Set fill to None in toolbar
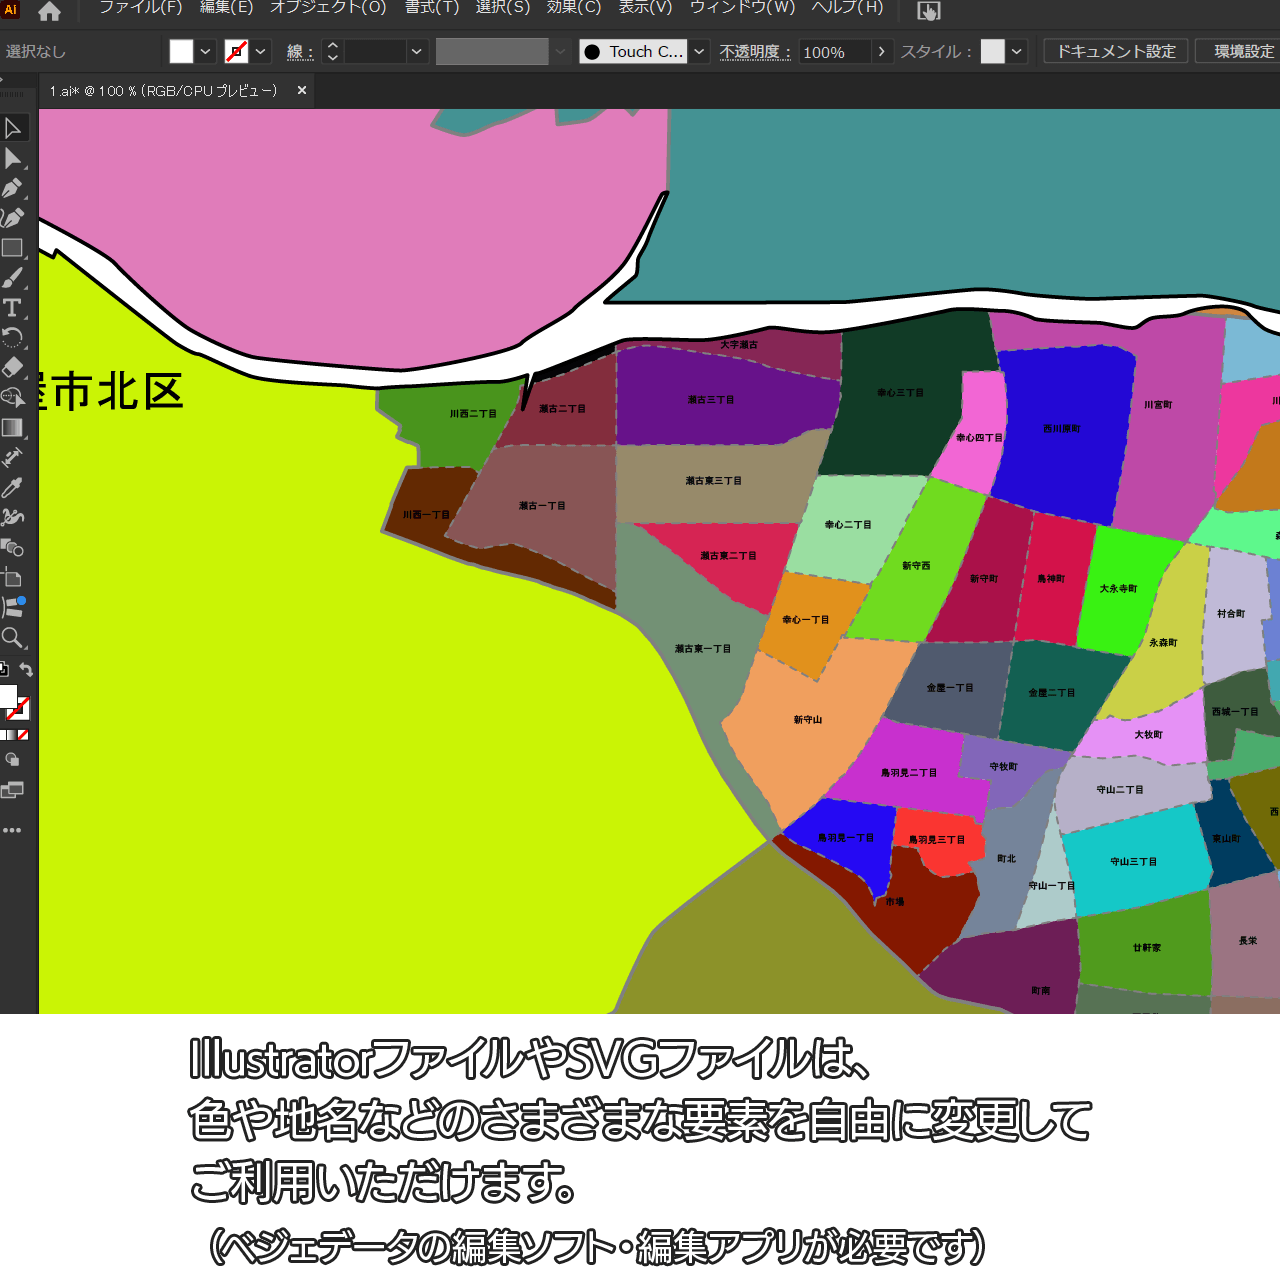Viewport: 1280px width, 1280px height. click(x=23, y=735)
